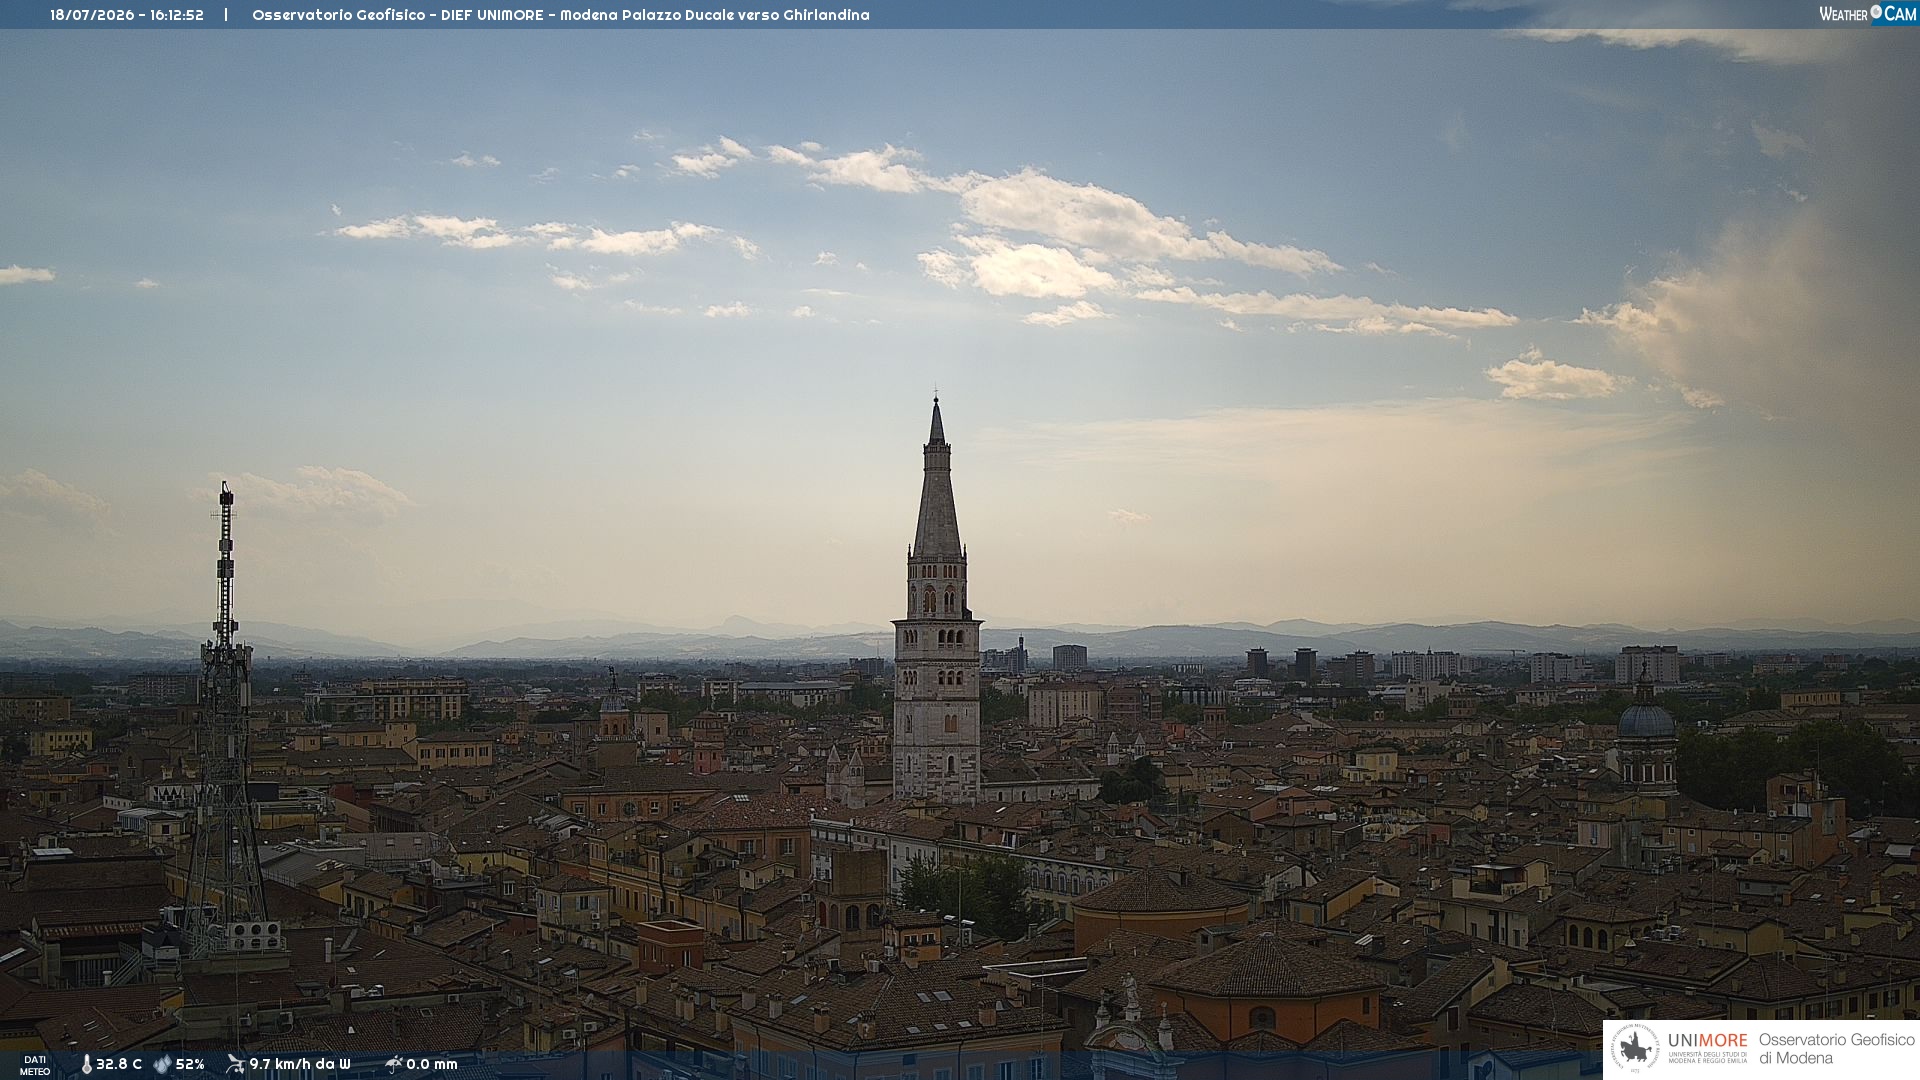Click the wind vane anemometer icon
1920x1080 pixels.
tap(235, 1064)
